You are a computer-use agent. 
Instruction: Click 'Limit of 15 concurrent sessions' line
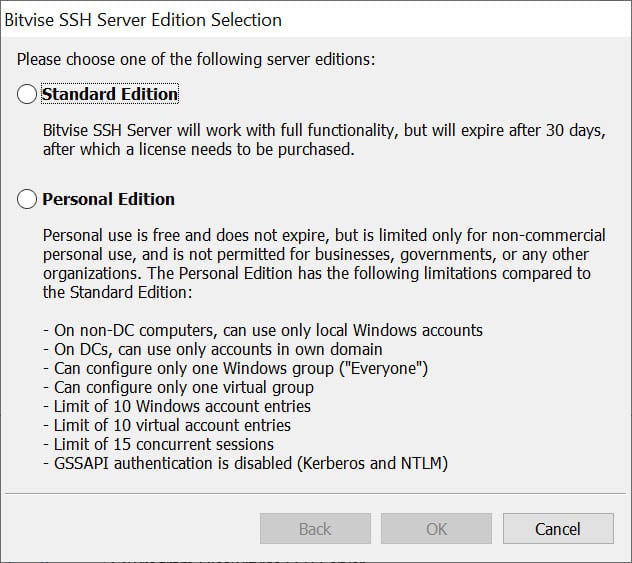pyautogui.click(x=158, y=444)
